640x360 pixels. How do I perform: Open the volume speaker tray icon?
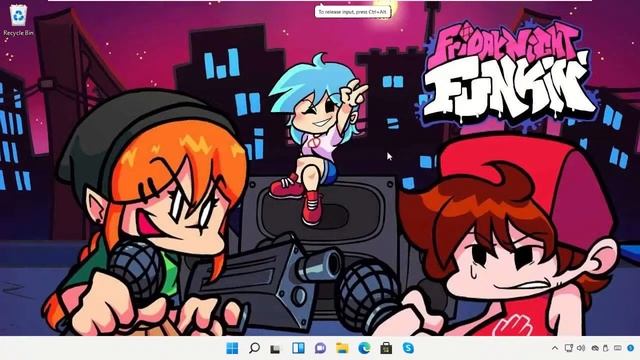tap(581, 348)
